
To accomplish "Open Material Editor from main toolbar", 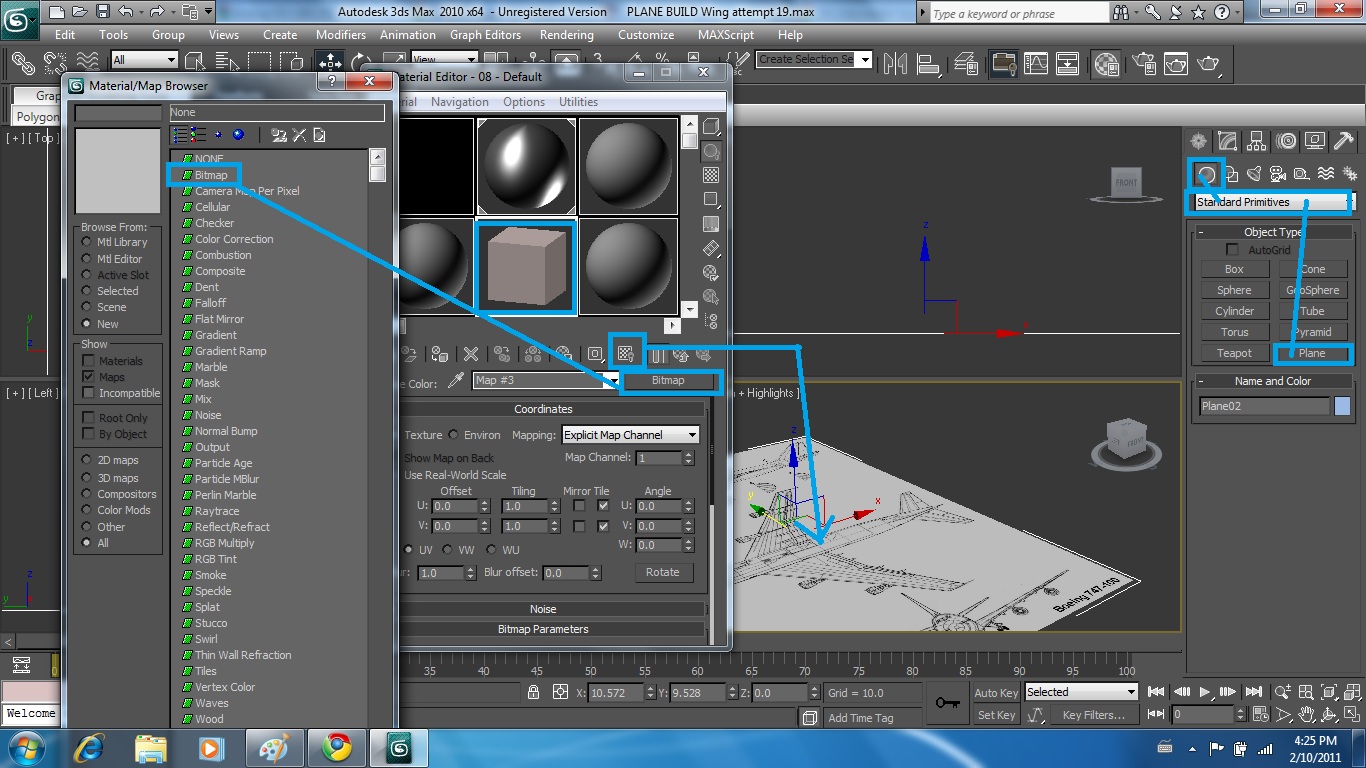I will (1106, 62).
